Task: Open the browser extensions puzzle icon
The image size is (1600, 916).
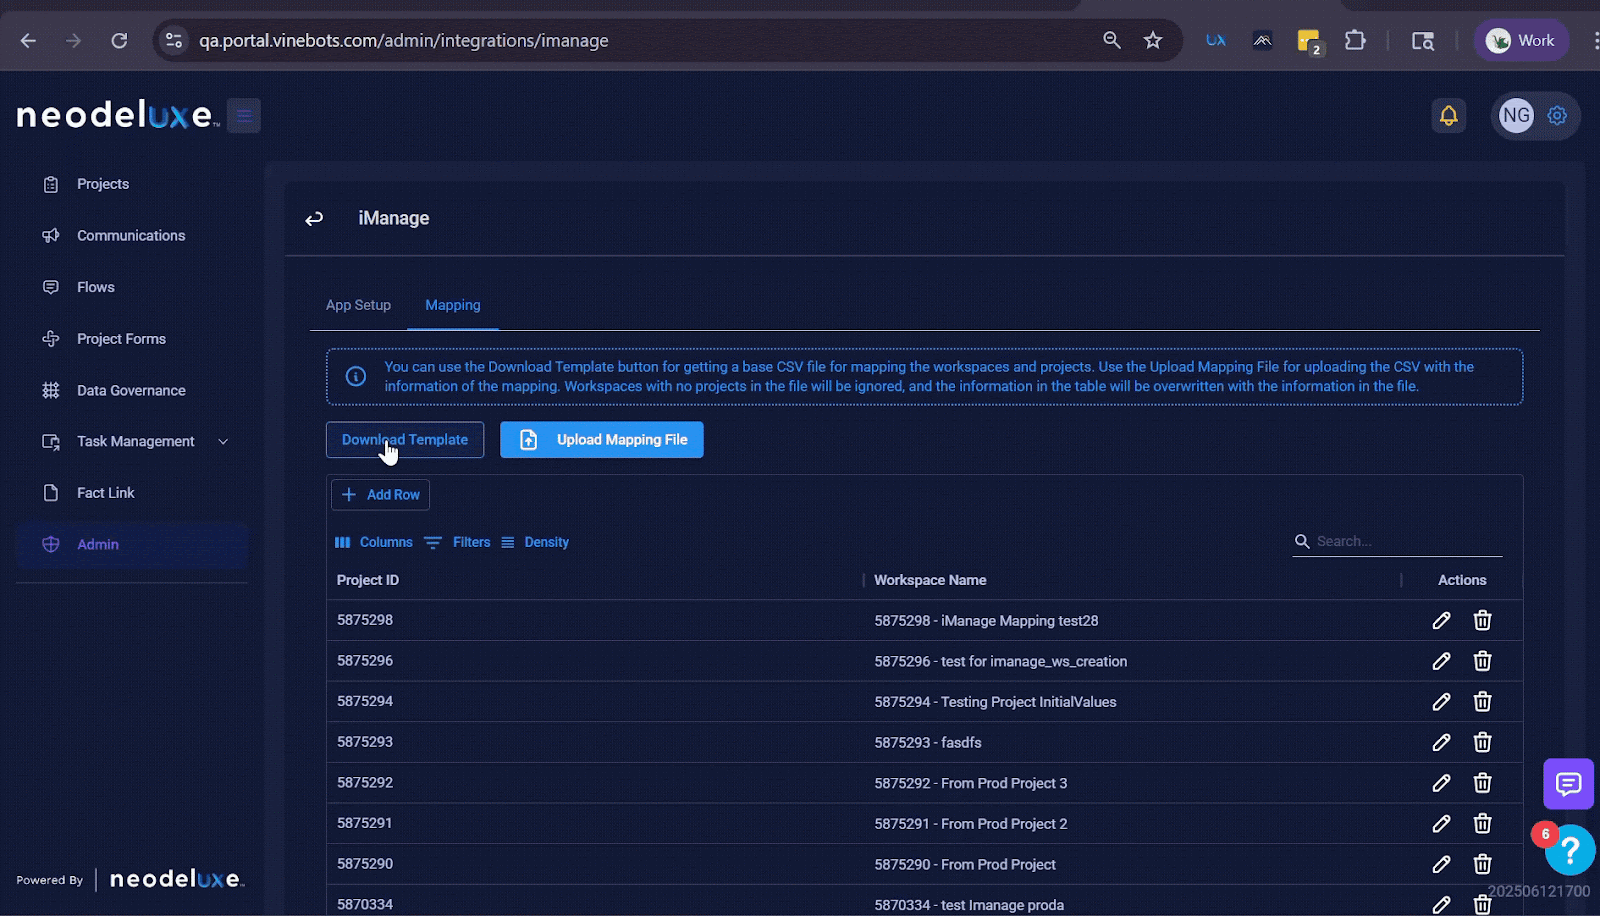Action: (1355, 40)
